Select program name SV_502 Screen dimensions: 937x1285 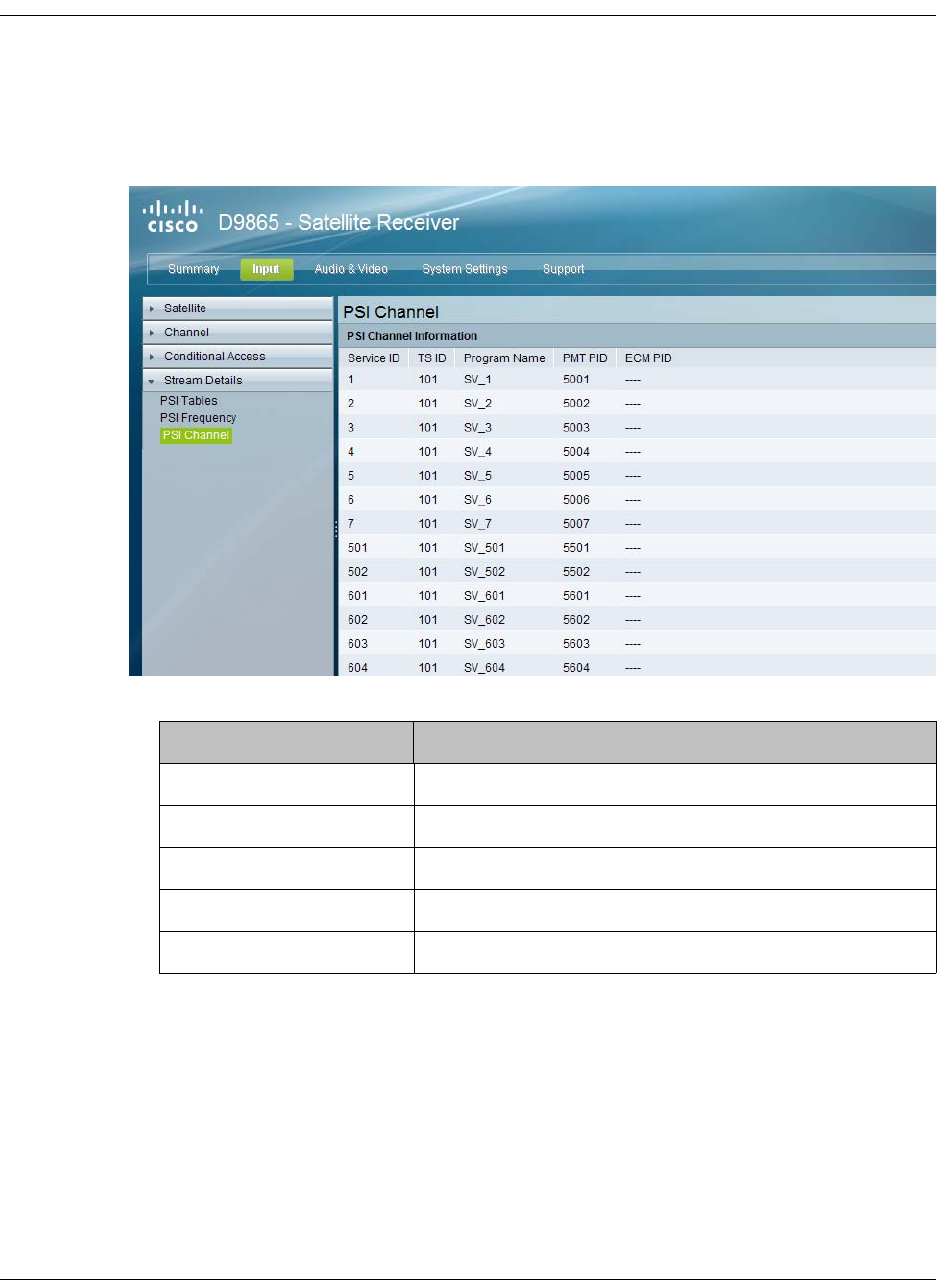point(484,571)
